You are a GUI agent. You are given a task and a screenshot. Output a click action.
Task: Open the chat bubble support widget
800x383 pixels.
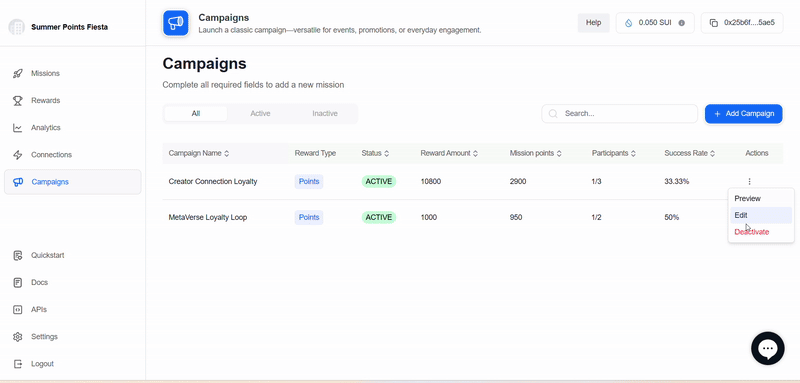click(x=767, y=348)
